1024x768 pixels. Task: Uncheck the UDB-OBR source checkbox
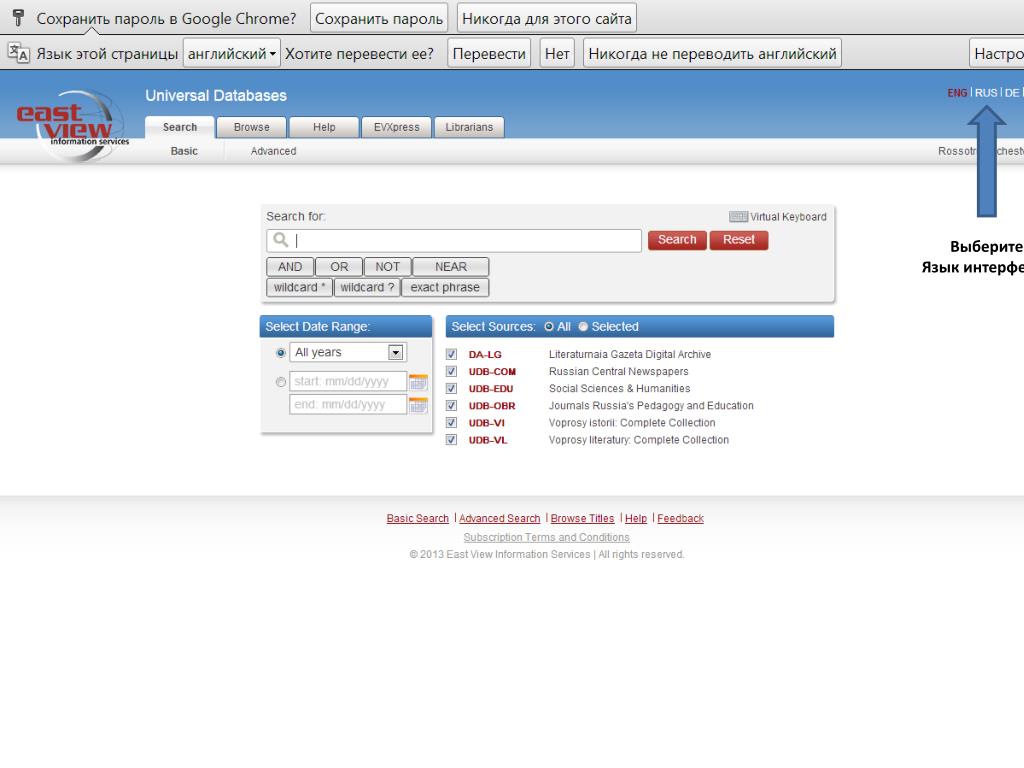coord(451,406)
